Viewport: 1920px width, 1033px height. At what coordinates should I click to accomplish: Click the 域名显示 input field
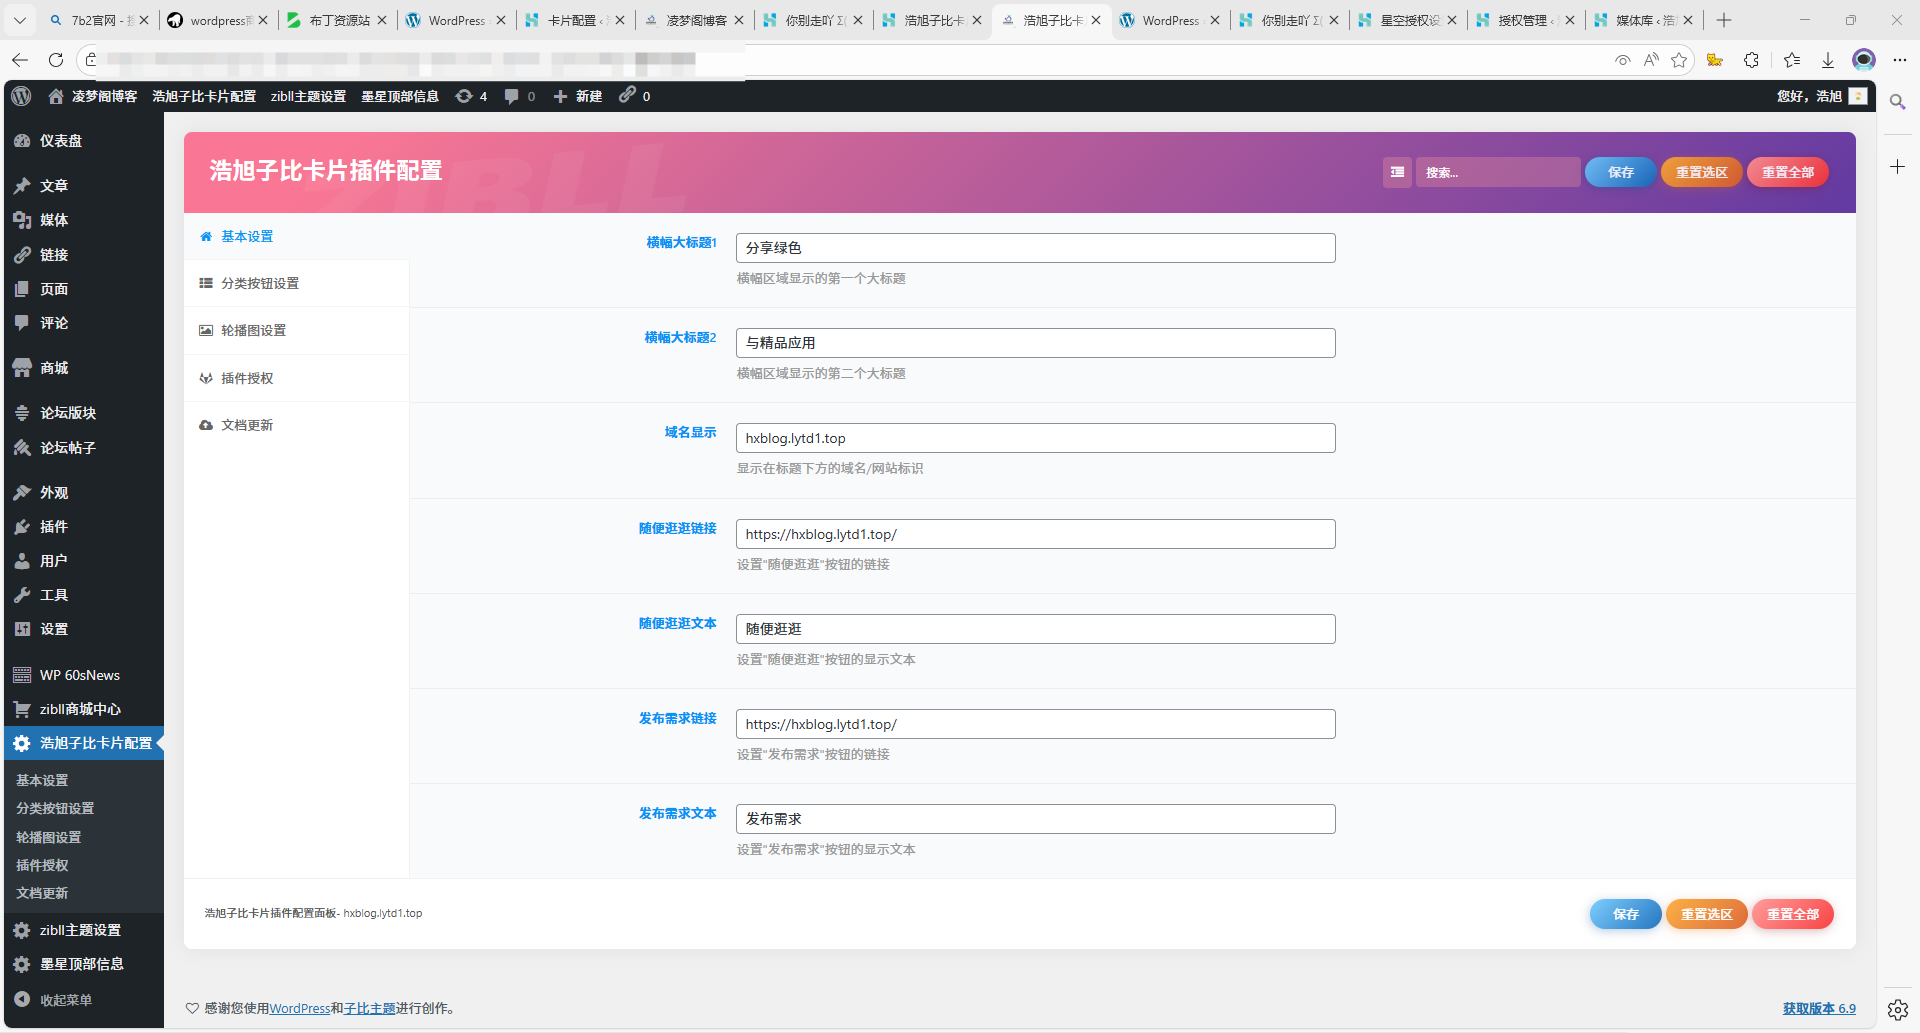coord(1035,438)
